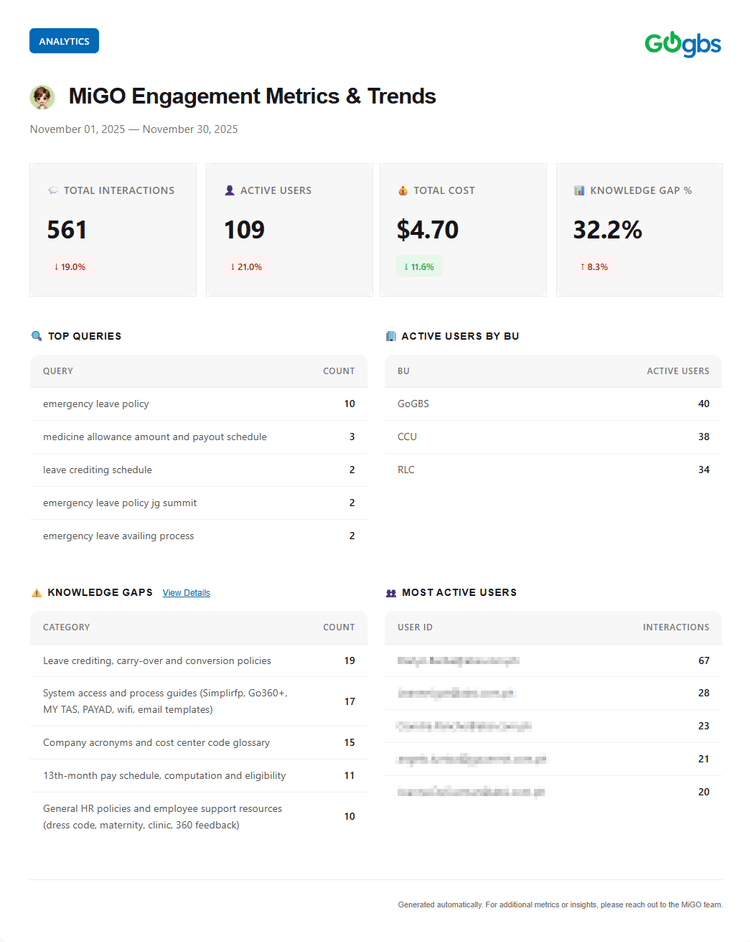Select the emergency leave policy query row

click(x=199, y=404)
